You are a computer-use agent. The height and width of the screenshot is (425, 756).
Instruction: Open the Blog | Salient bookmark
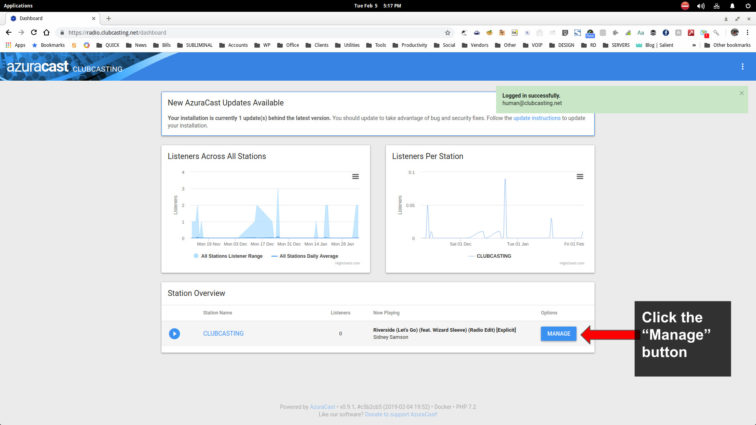pos(654,45)
